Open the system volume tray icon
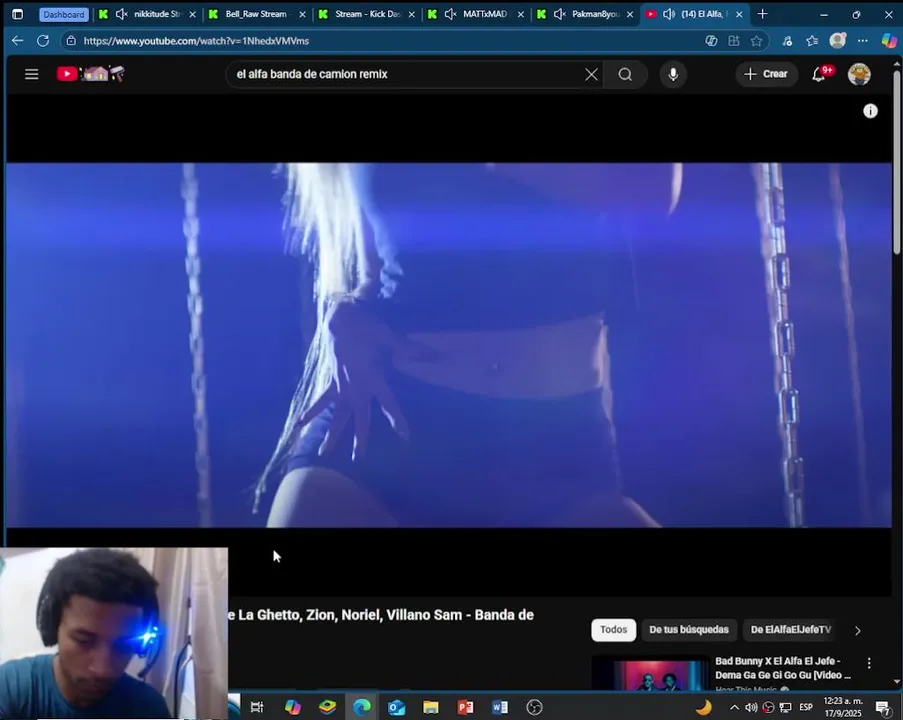This screenshot has width=903, height=720. pos(751,707)
